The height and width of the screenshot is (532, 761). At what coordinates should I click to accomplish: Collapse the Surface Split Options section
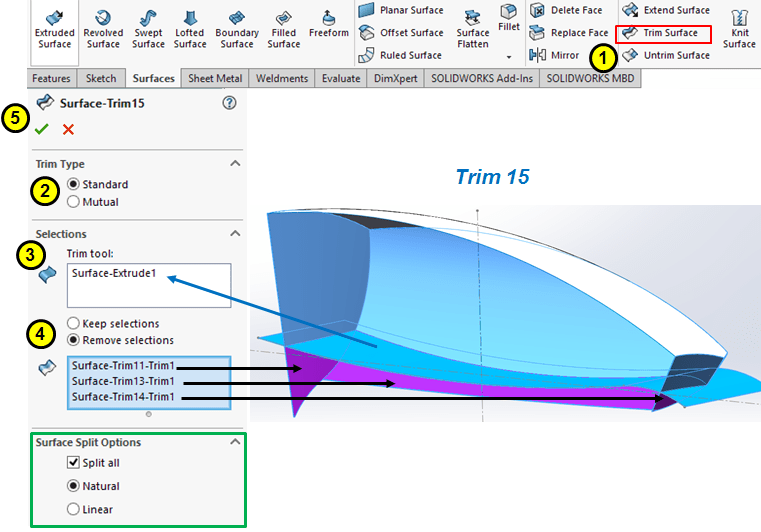(x=235, y=442)
